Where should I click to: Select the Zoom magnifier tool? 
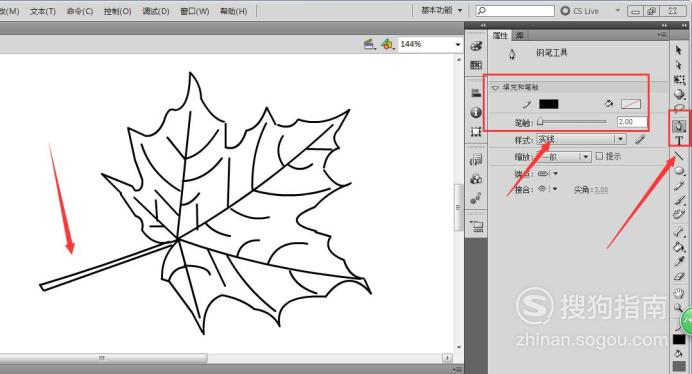click(x=678, y=307)
